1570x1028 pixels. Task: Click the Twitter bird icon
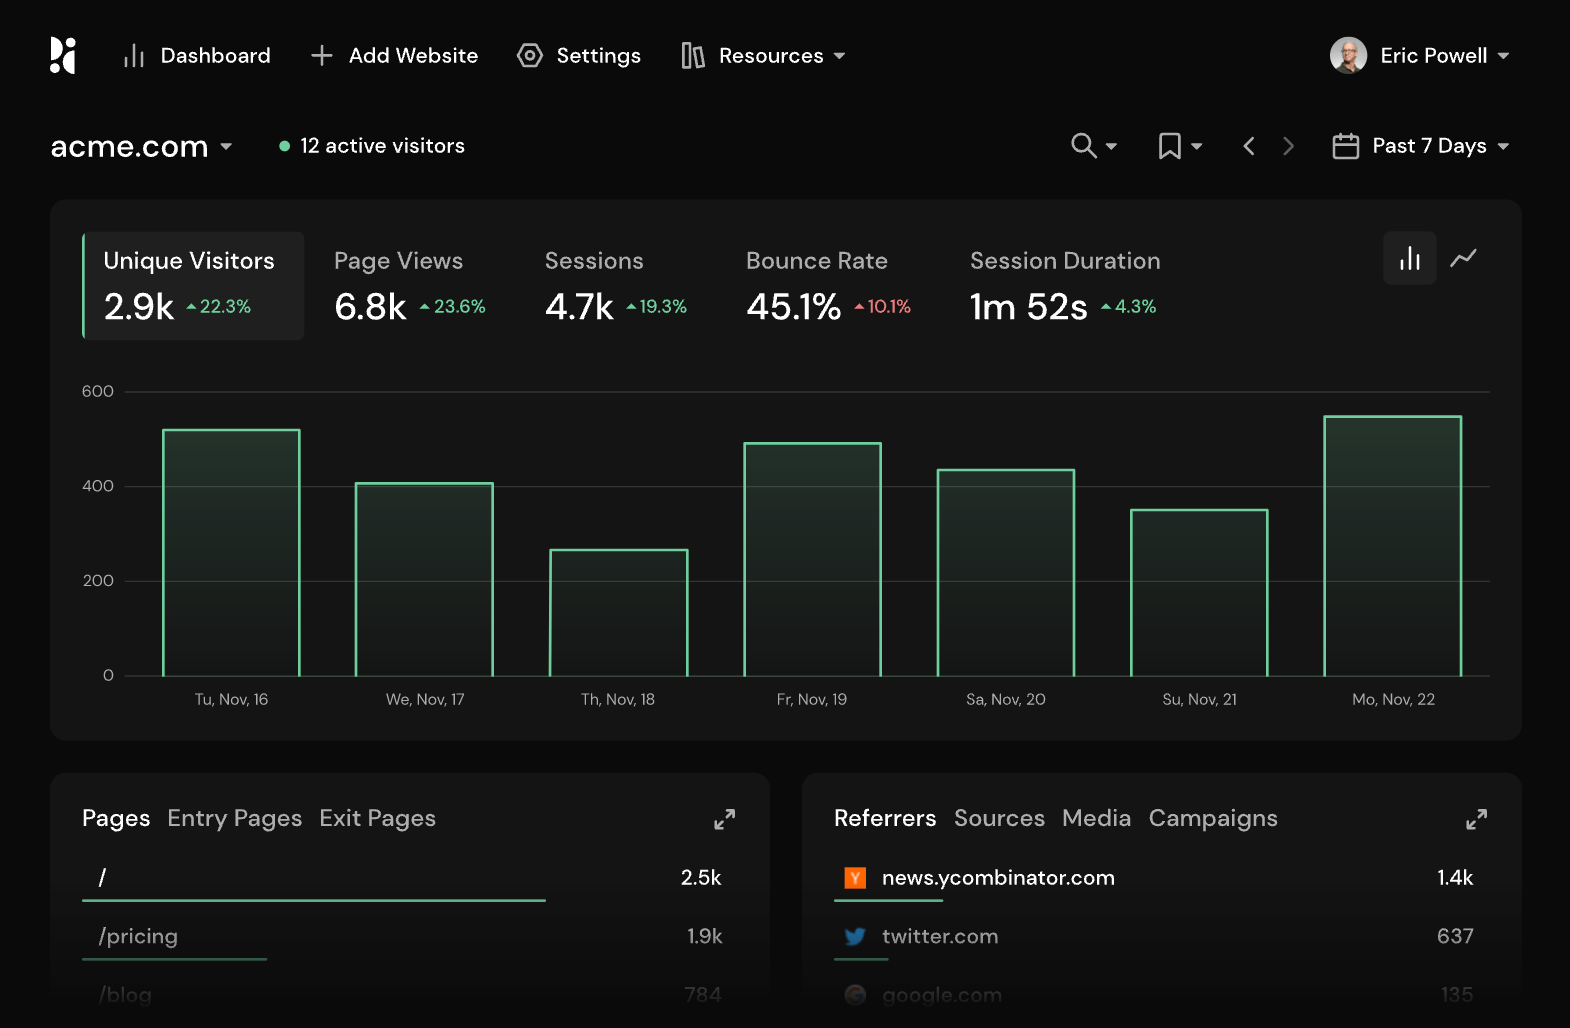(855, 937)
